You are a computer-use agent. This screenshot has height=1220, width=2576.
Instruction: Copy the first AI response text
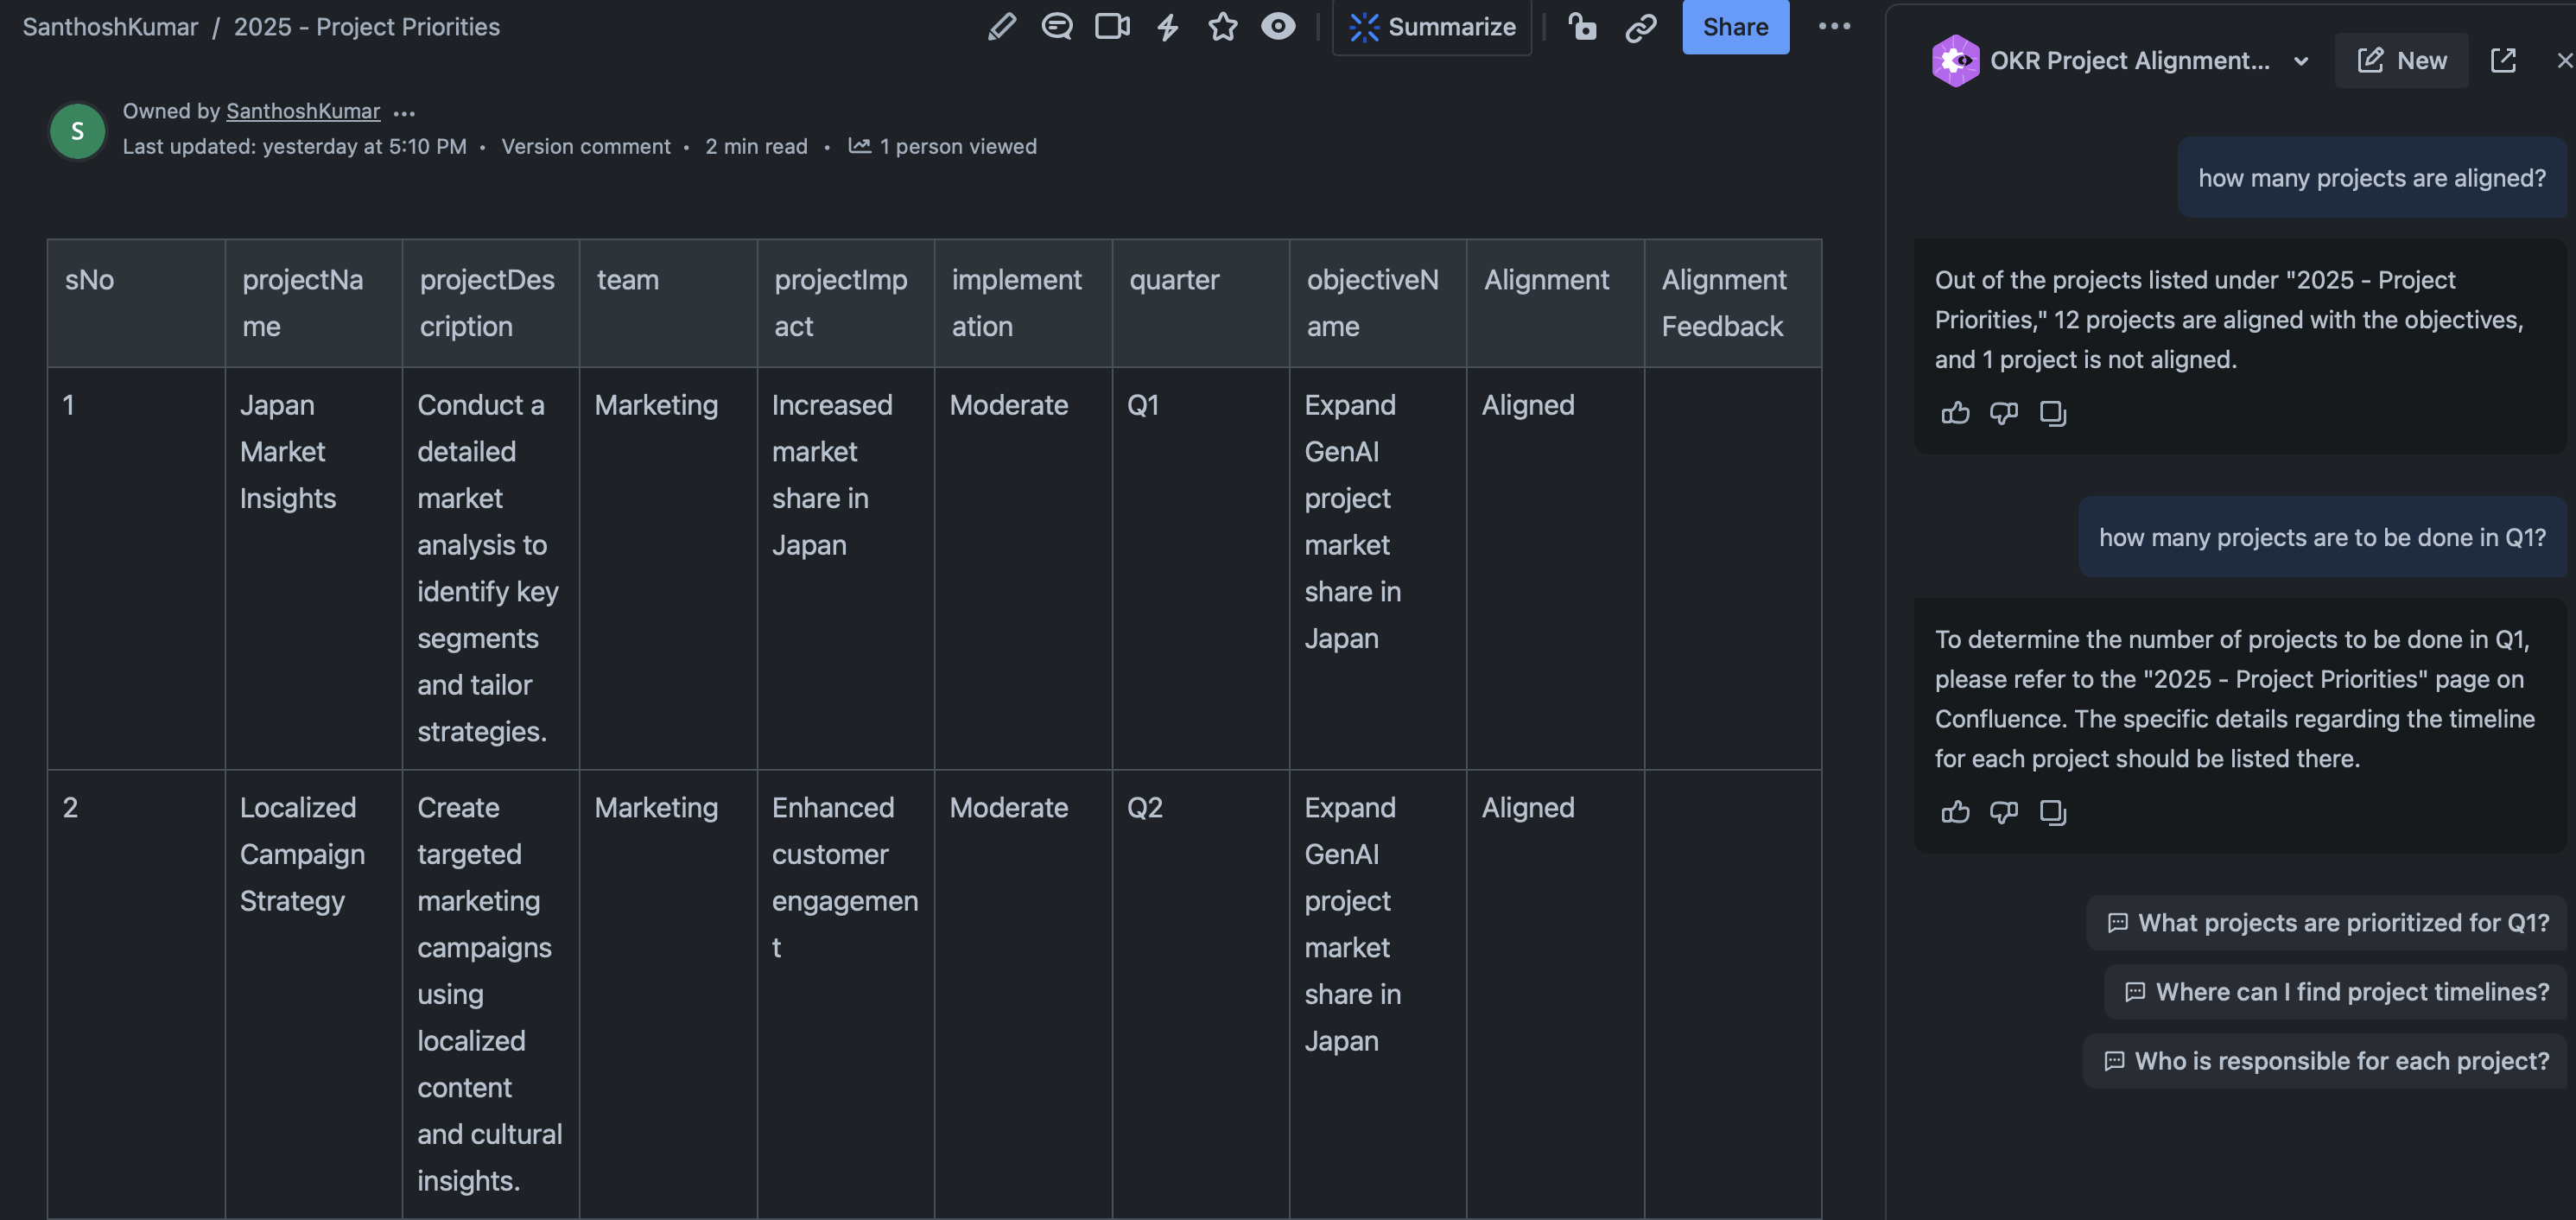pyautogui.click(x=2052, y=413)
